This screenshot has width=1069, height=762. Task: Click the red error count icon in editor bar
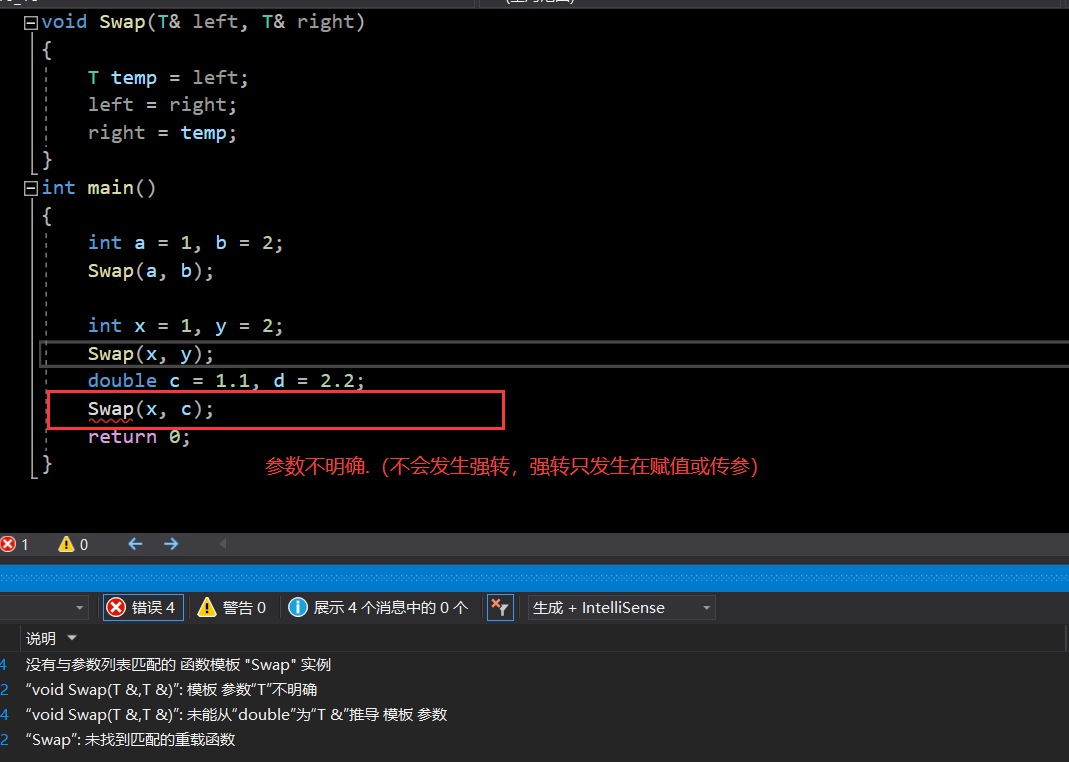(8, 544)
